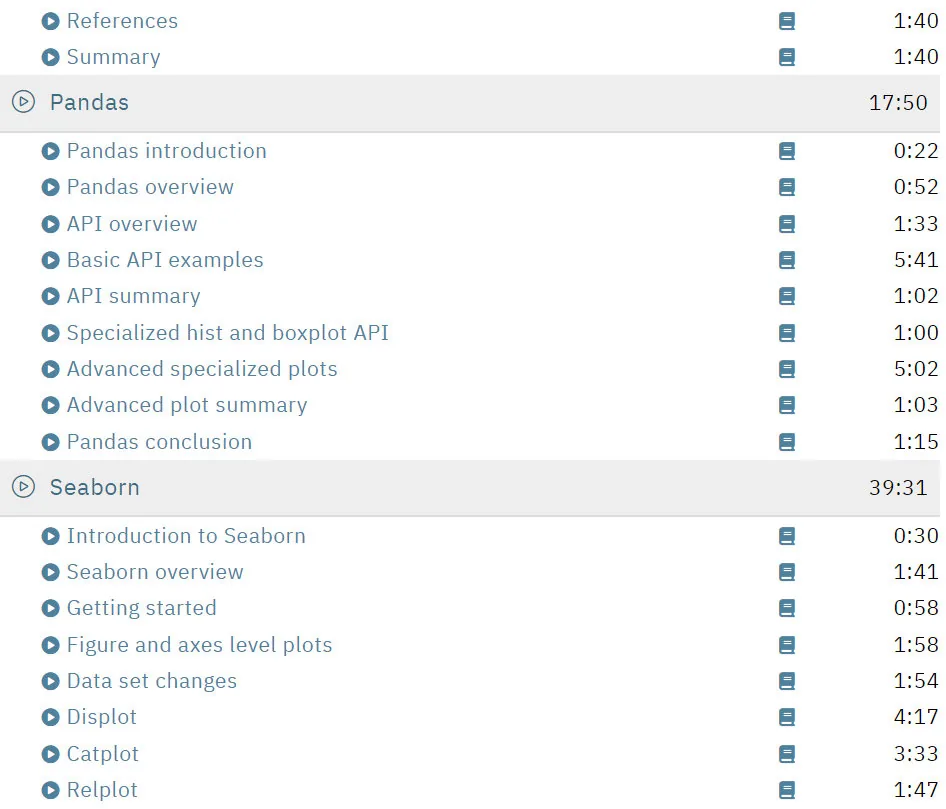Screen dimensions: 946x809
Task: Open the Figure and axes level plots lesson
Action: pos(200,644)
